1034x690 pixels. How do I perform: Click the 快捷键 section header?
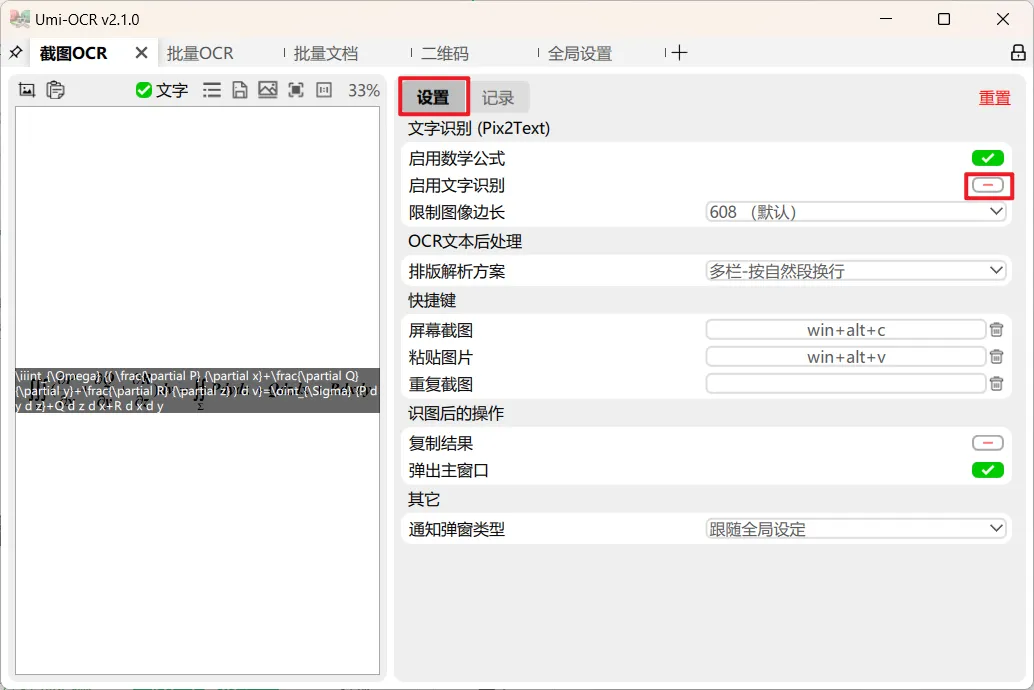point(432,301)
